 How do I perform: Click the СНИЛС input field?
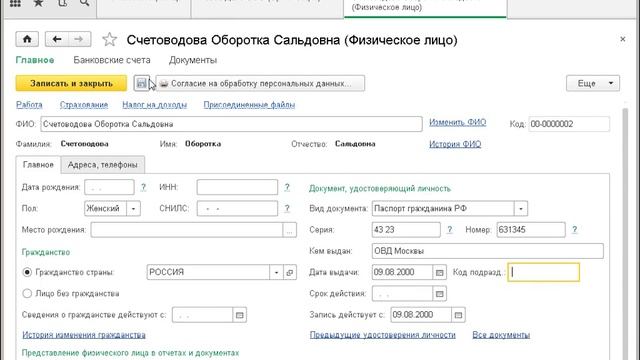point(237,209)
